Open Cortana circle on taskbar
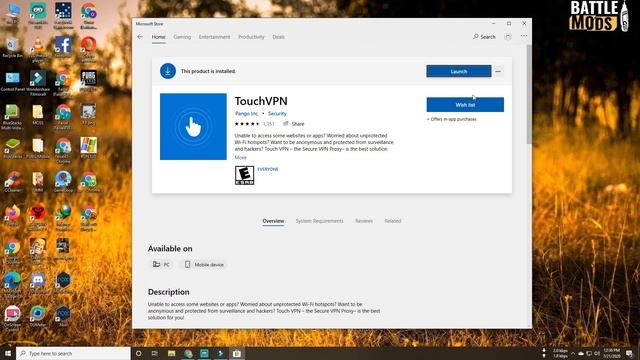640x360 pixels. (138, 353)
